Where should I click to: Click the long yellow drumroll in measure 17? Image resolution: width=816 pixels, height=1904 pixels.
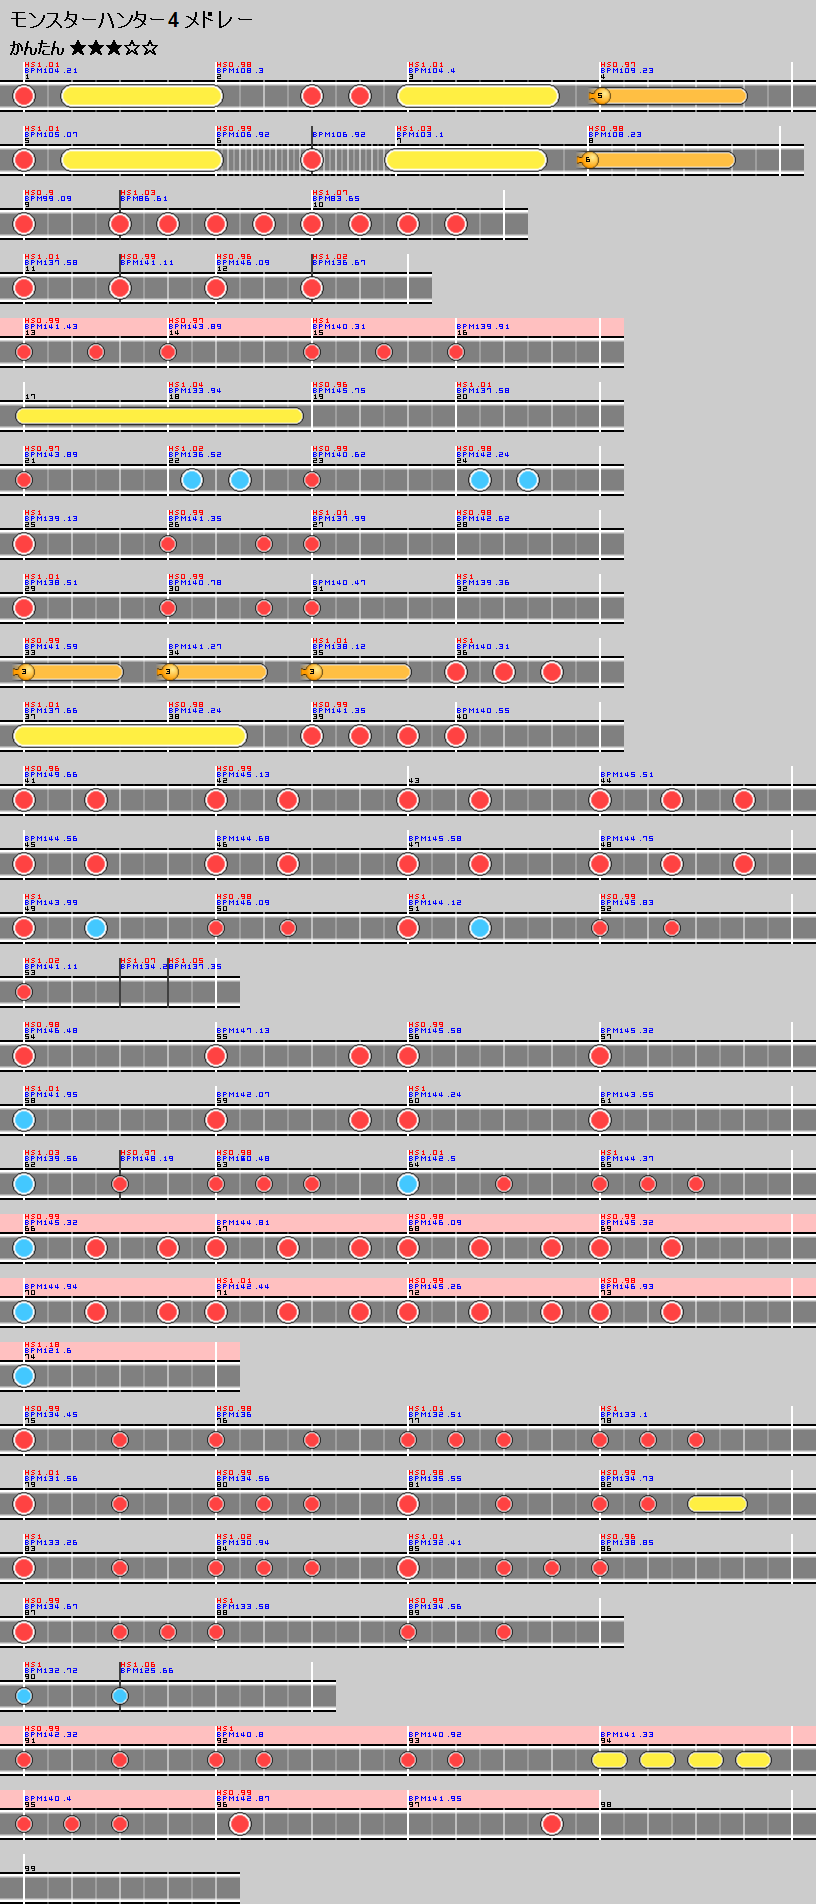(x=160, y=416)
